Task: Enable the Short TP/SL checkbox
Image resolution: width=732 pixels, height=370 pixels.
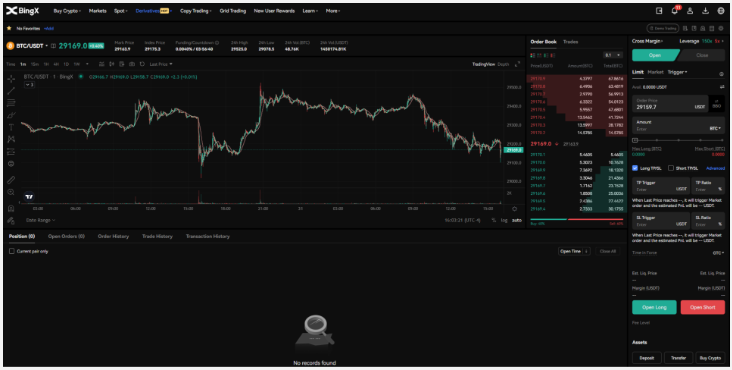Action: [671, 168]
